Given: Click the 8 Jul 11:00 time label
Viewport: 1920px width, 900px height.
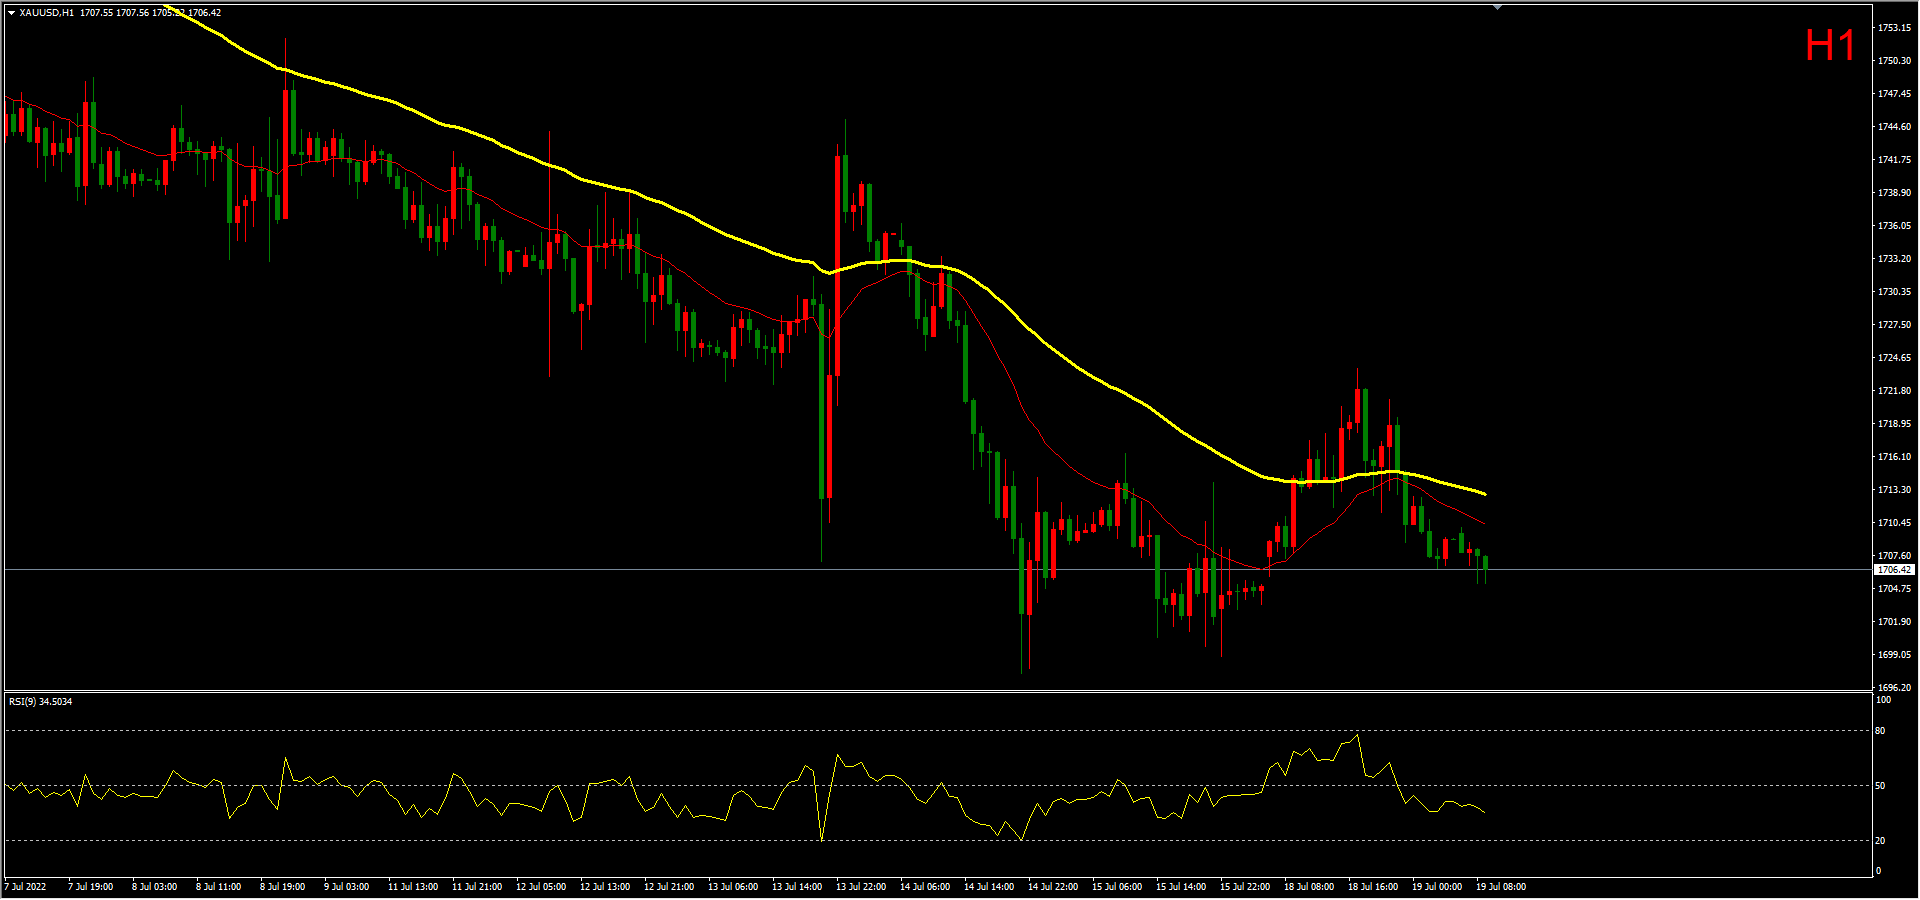Looking at the screenshot, I should pos(218,887).
